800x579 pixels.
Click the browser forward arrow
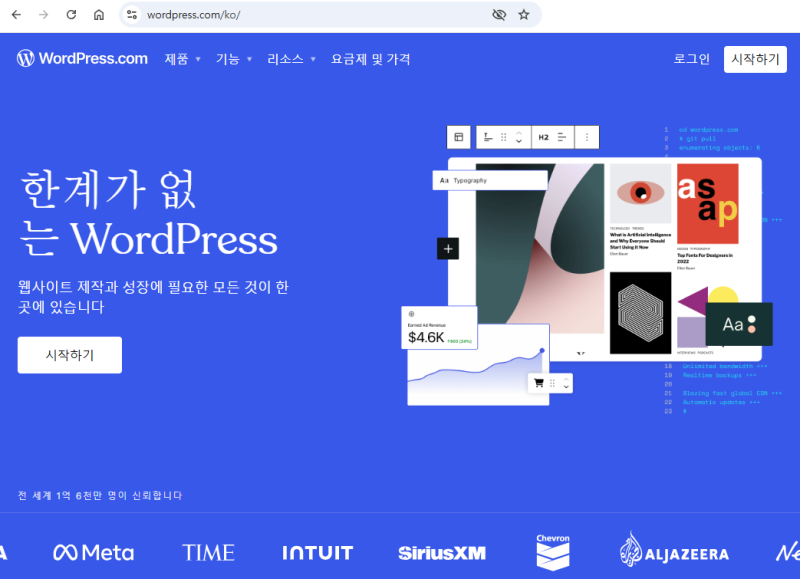click(x=44, y=15)
